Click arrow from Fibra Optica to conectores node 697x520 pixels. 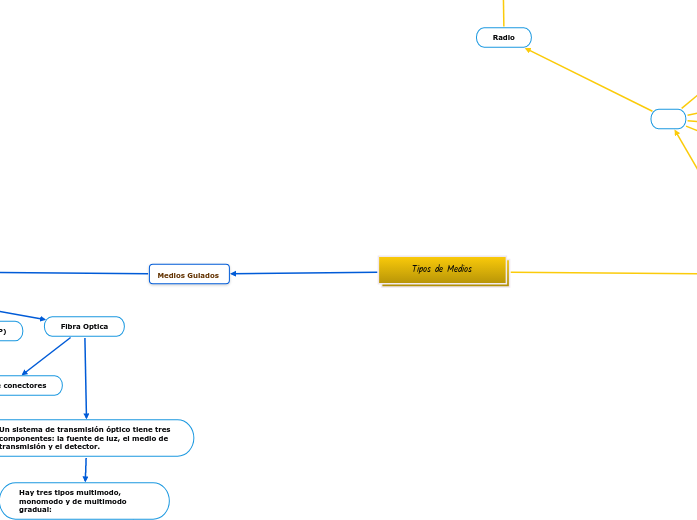pyautogui.click(x=47, y=357)
